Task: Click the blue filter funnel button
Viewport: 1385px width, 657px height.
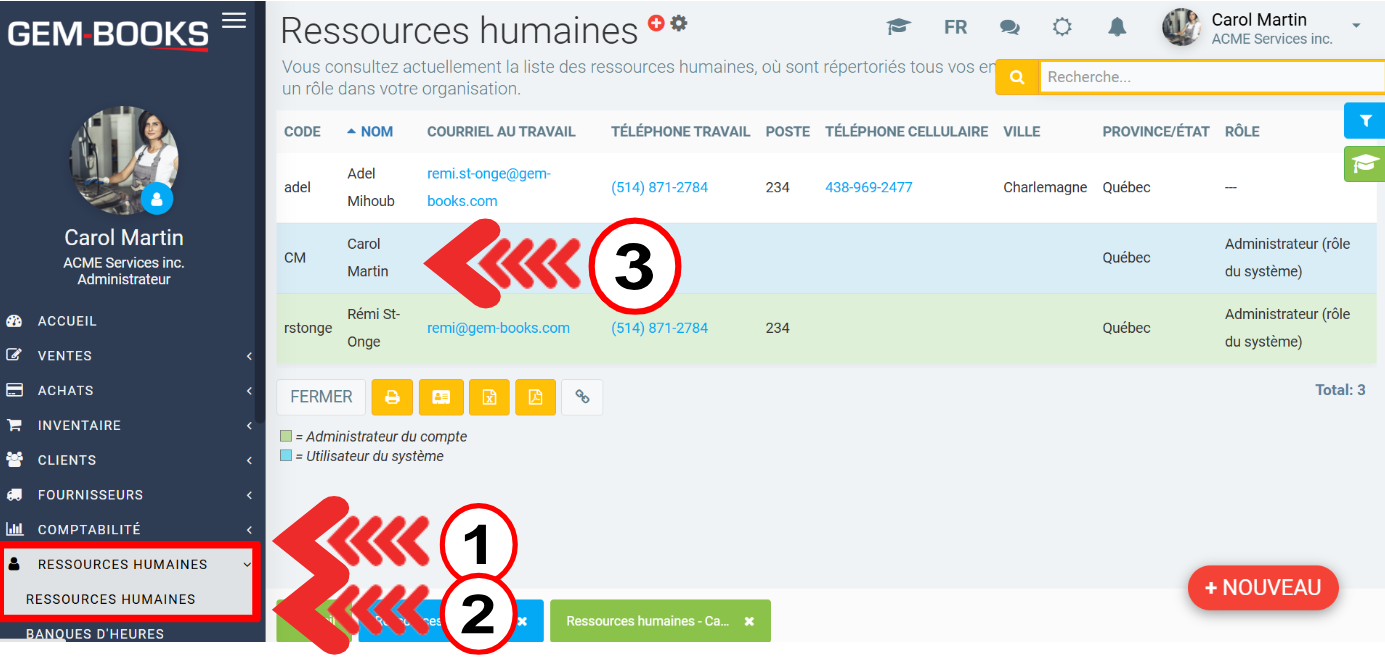Action: coord(1365,120)
